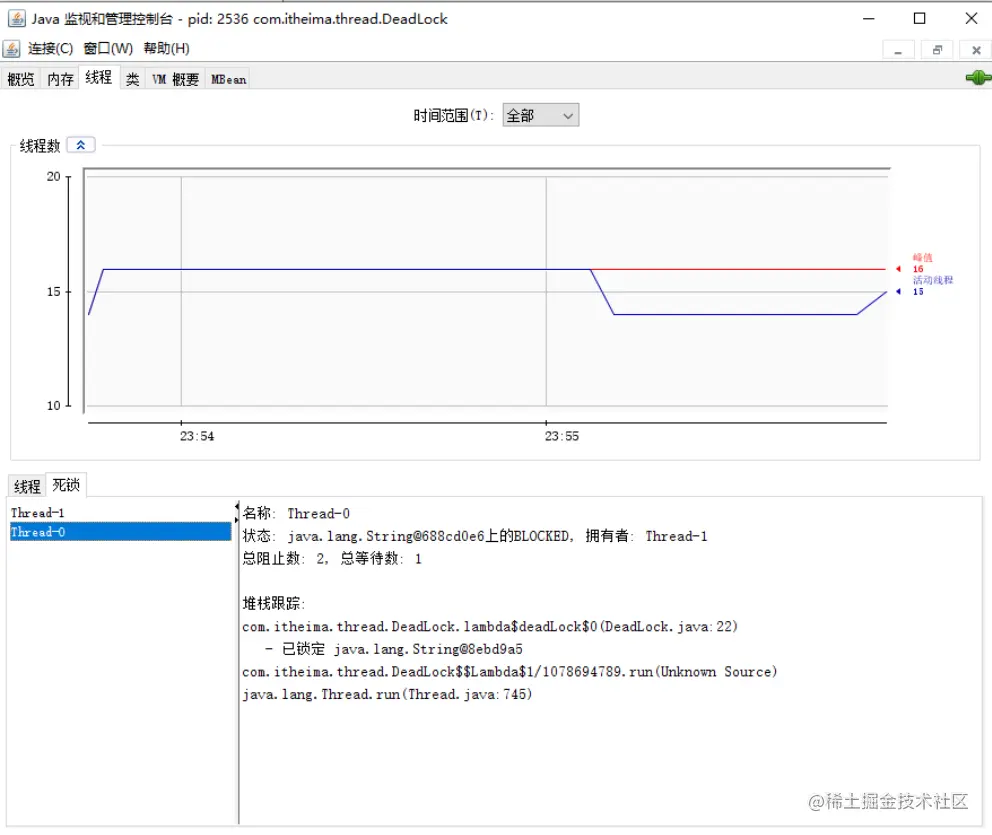The width and height of the screenshot is (992, 835).
Task: Click the Java icon beside the 连接 menu
Action: [11, 49]
